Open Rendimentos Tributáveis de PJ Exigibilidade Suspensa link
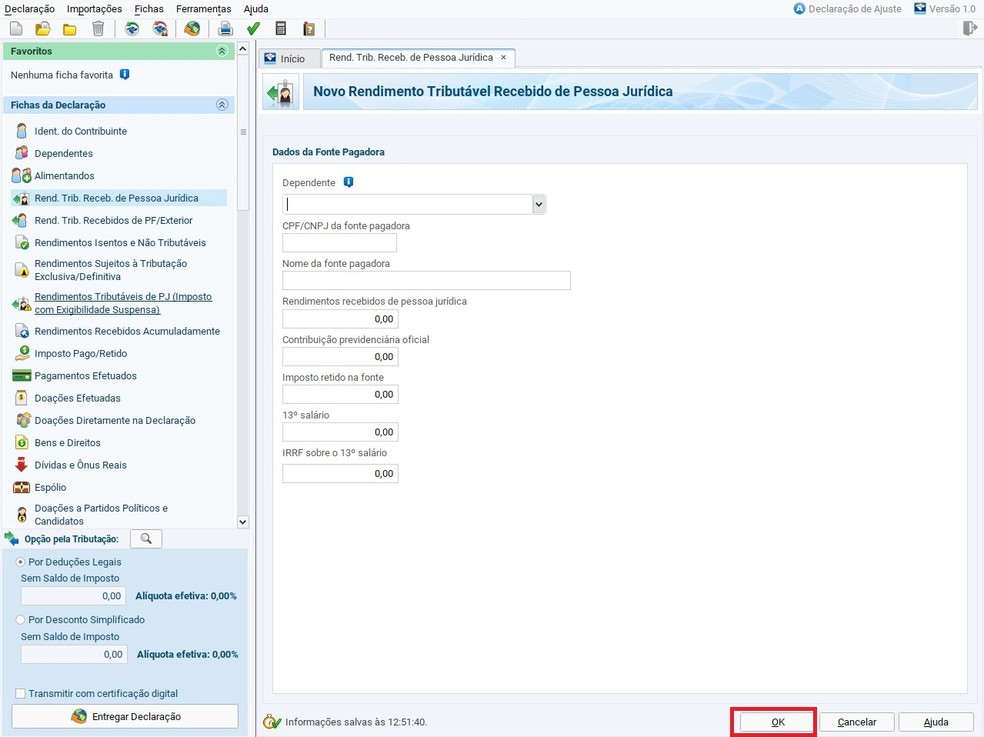This screenshot has width=984, height=737. [123, 303]
